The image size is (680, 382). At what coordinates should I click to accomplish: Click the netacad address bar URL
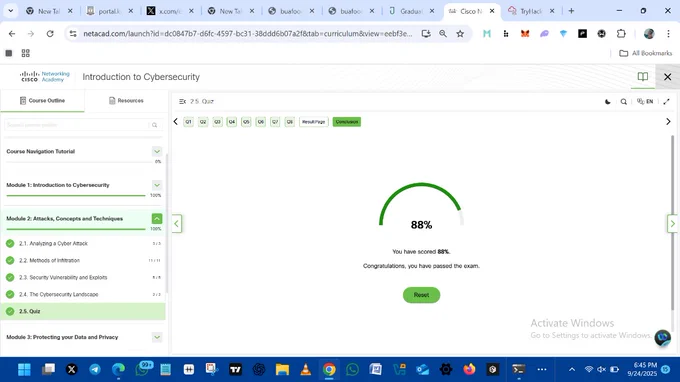pyautogui.click(x=248, y=34)
